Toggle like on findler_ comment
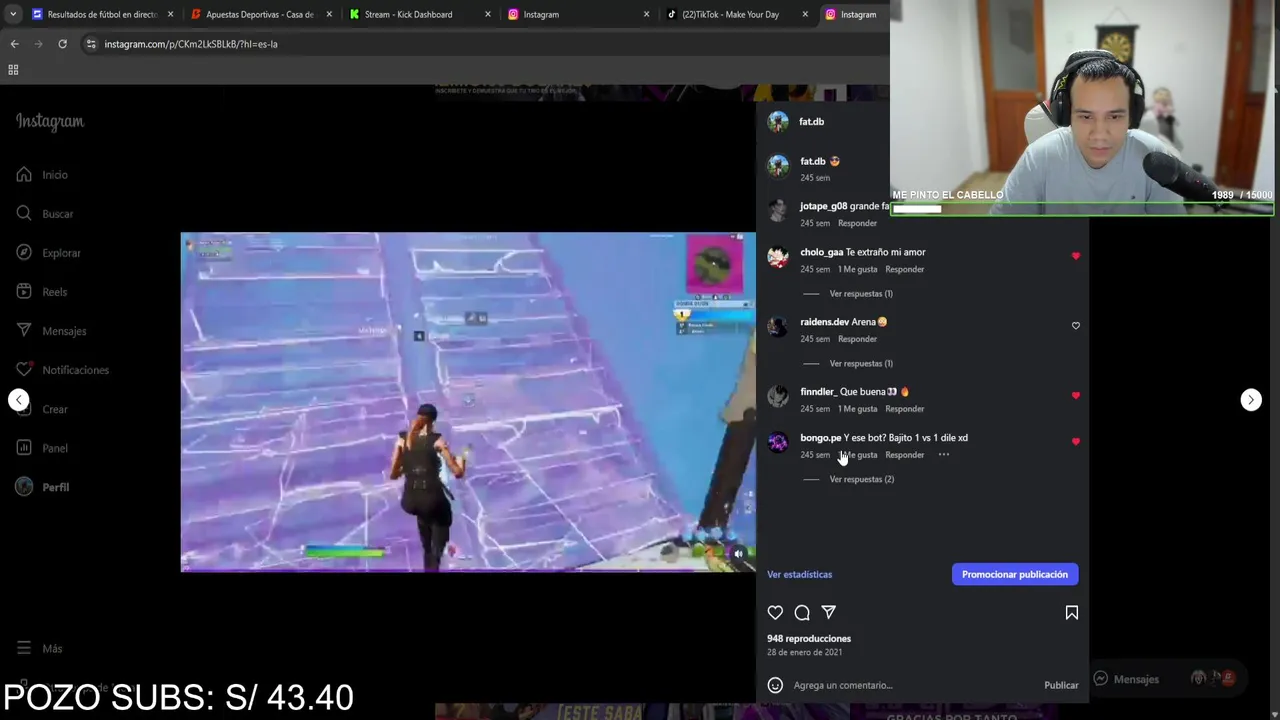The width and height of the screenshot is (1280, 720). [x=1076, y=396]
